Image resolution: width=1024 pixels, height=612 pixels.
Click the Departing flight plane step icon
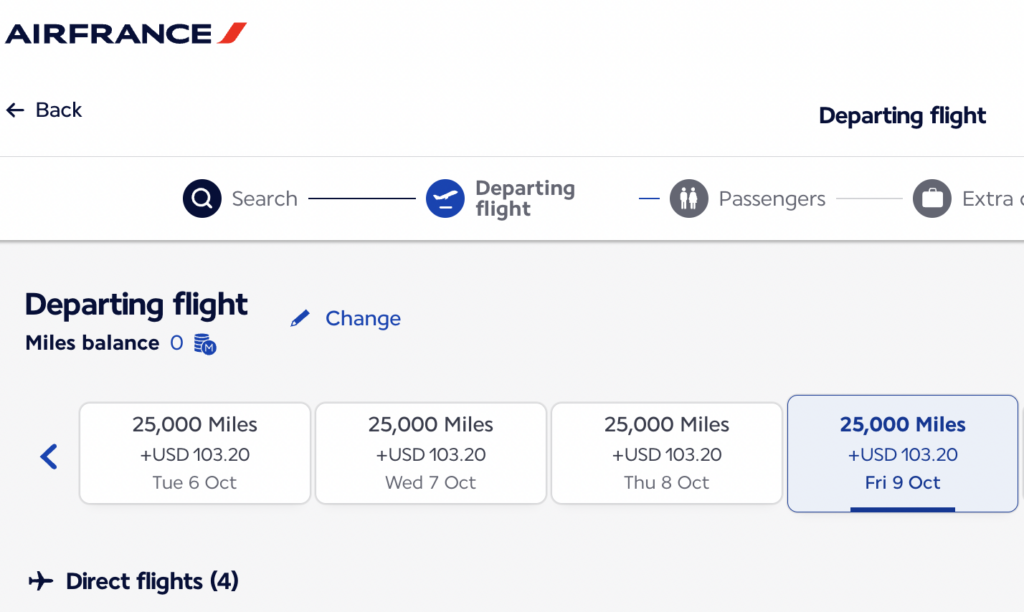tap(445, 199)
